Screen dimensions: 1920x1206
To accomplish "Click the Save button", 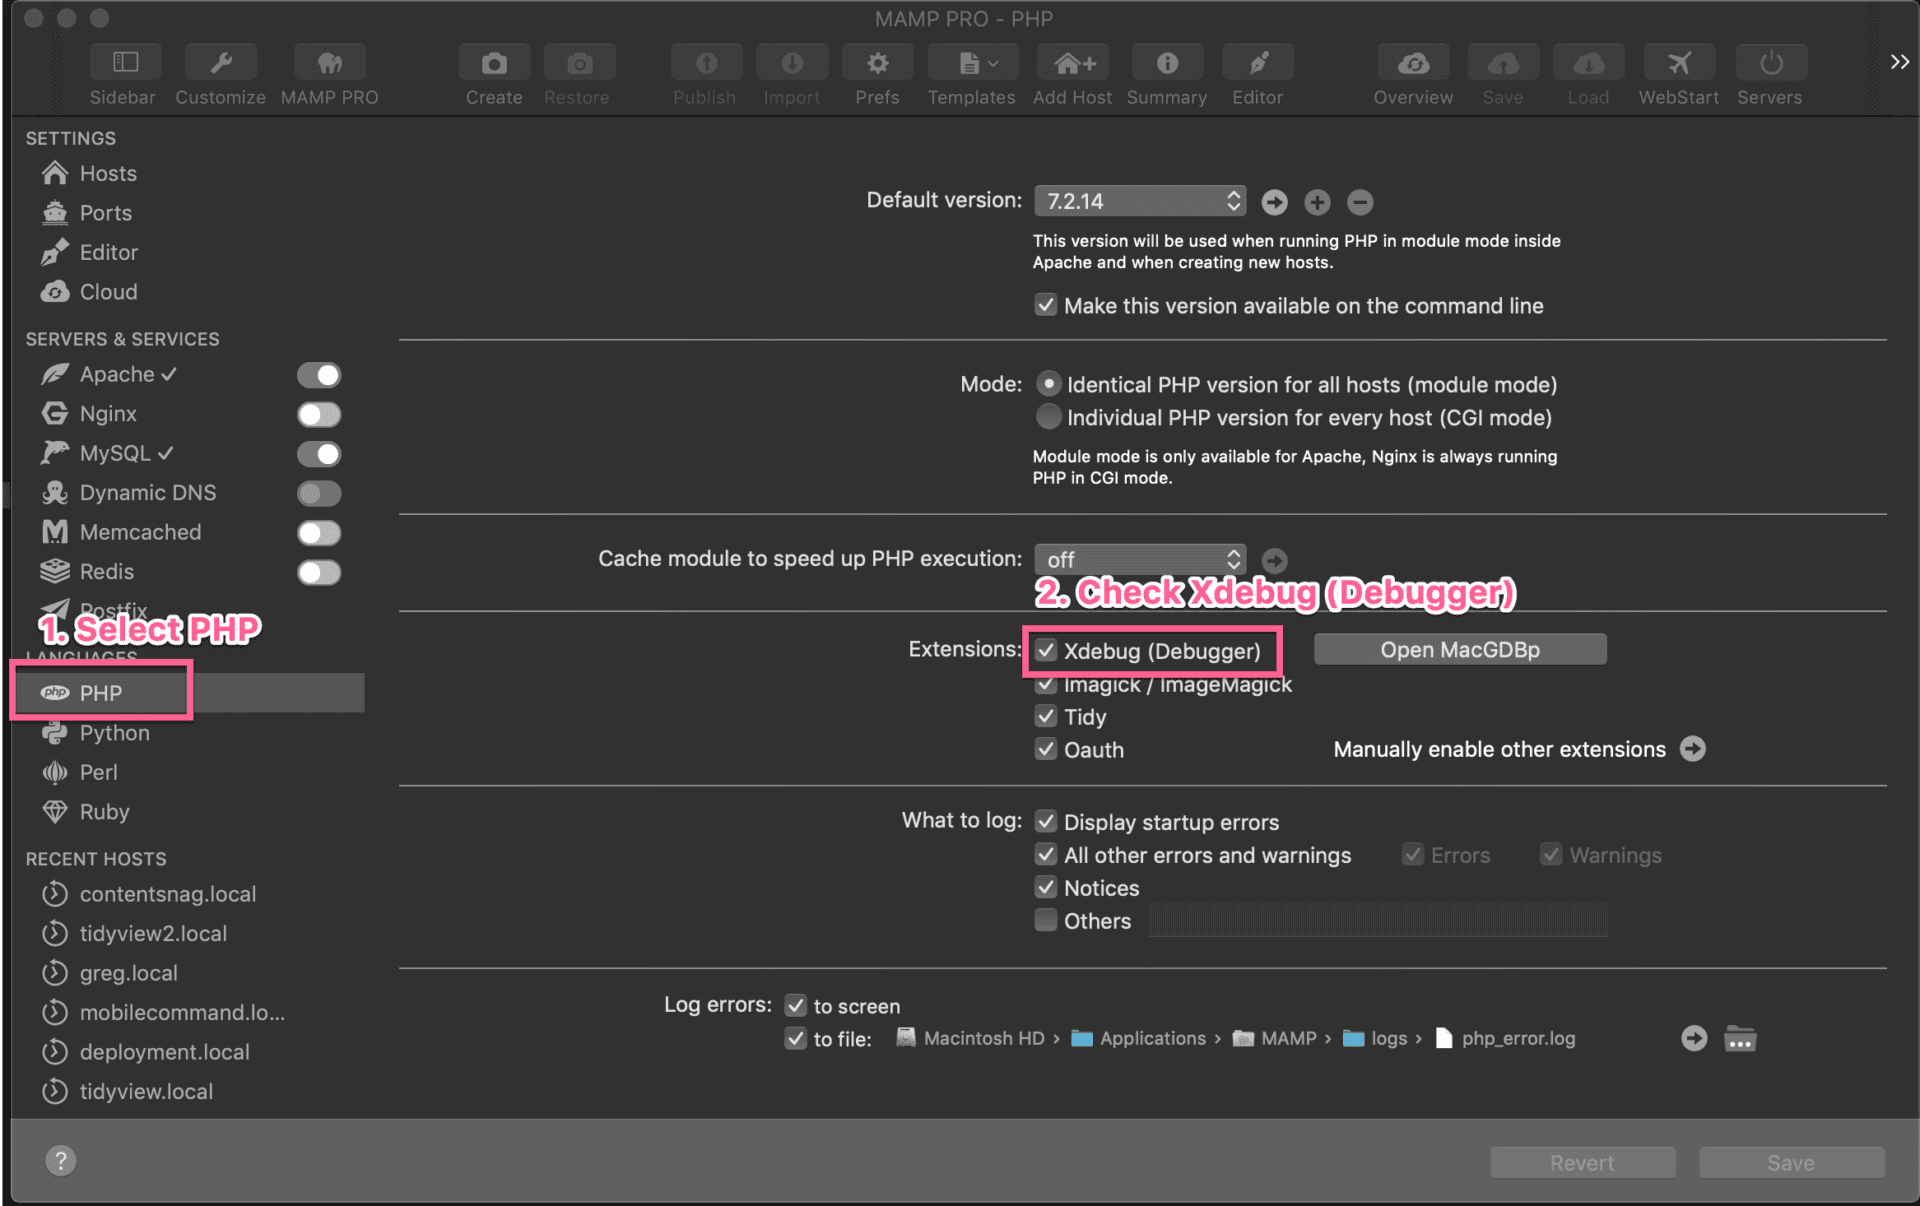I will tap(1790, 1162).
